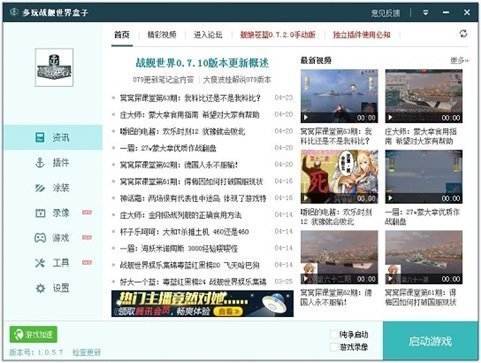Refresh the page with the reload icon
The width and height of the screenshot is (481, 363).
click(x=463, y=34)
